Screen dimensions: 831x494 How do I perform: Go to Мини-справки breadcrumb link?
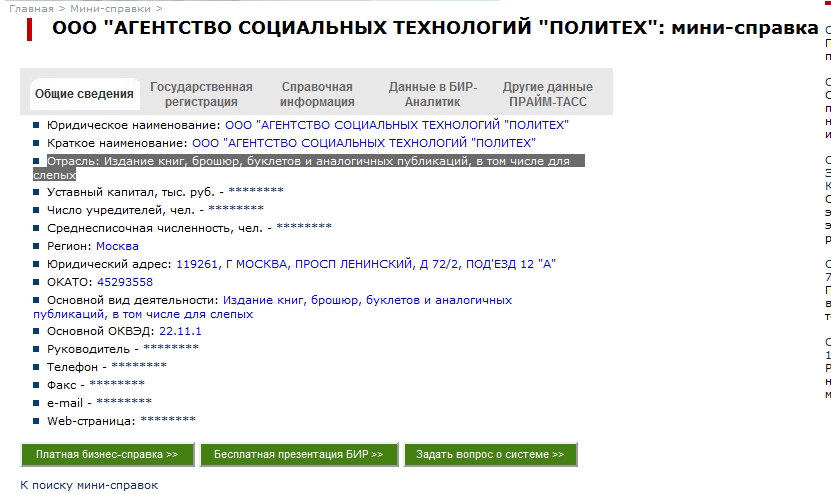point(110,9)
